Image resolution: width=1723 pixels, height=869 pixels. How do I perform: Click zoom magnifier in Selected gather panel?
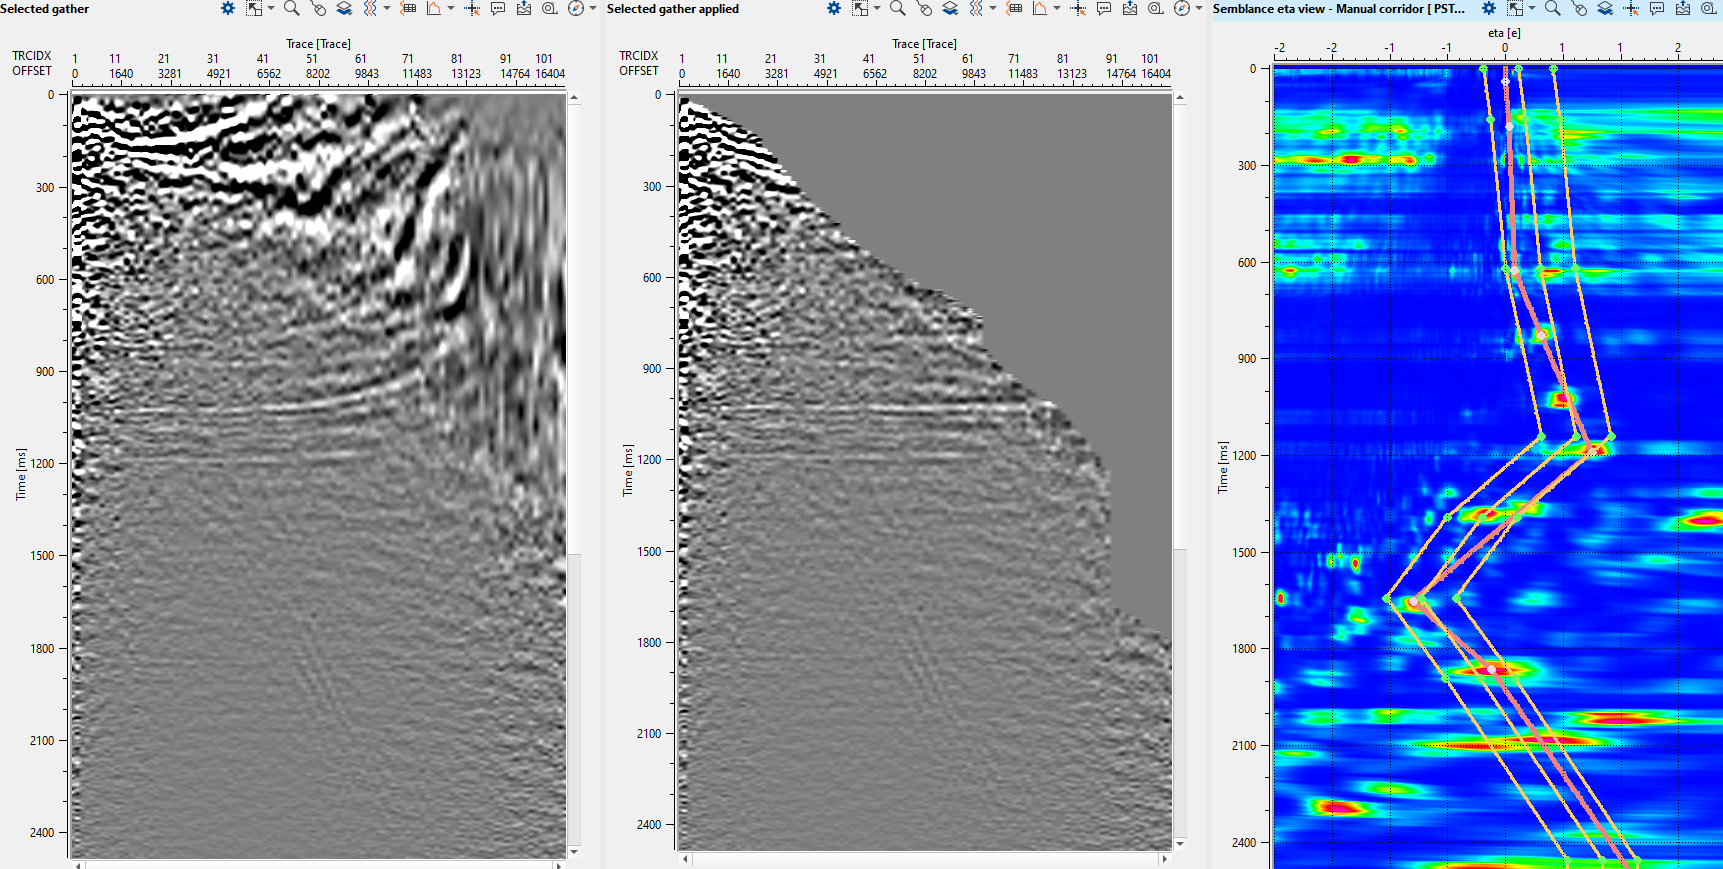point(291,8)
